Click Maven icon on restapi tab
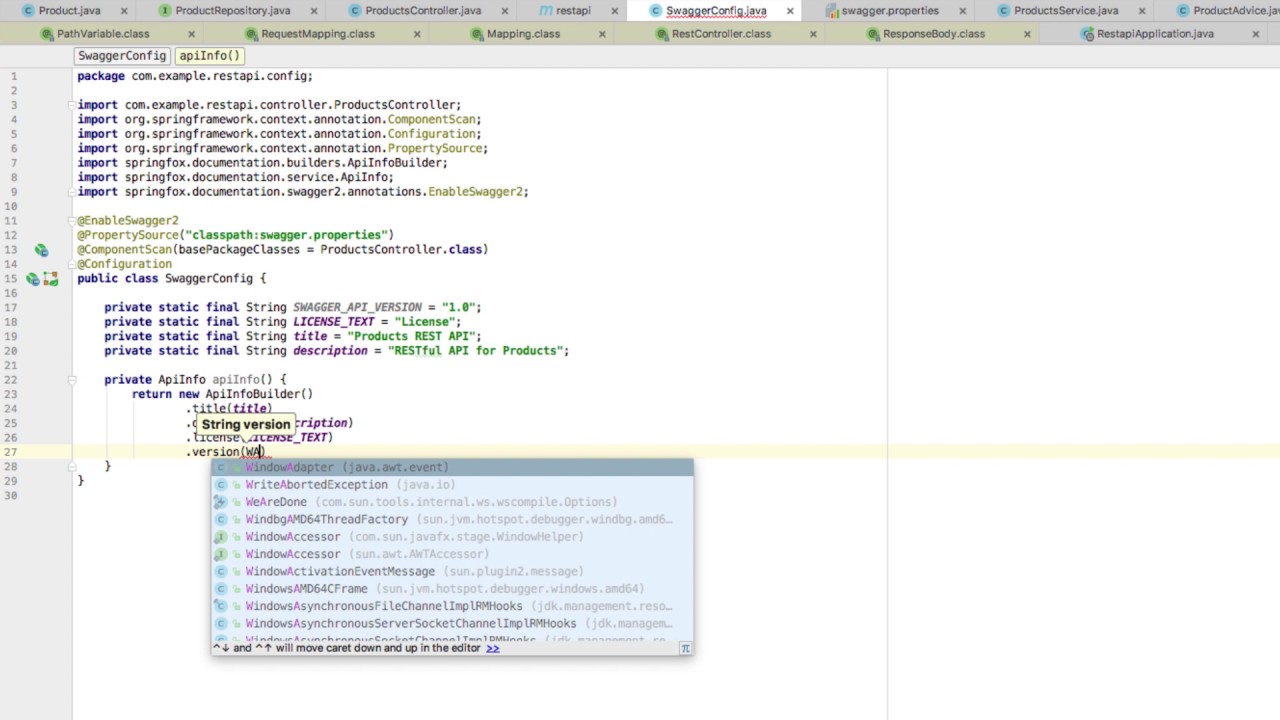 [546, 11]
